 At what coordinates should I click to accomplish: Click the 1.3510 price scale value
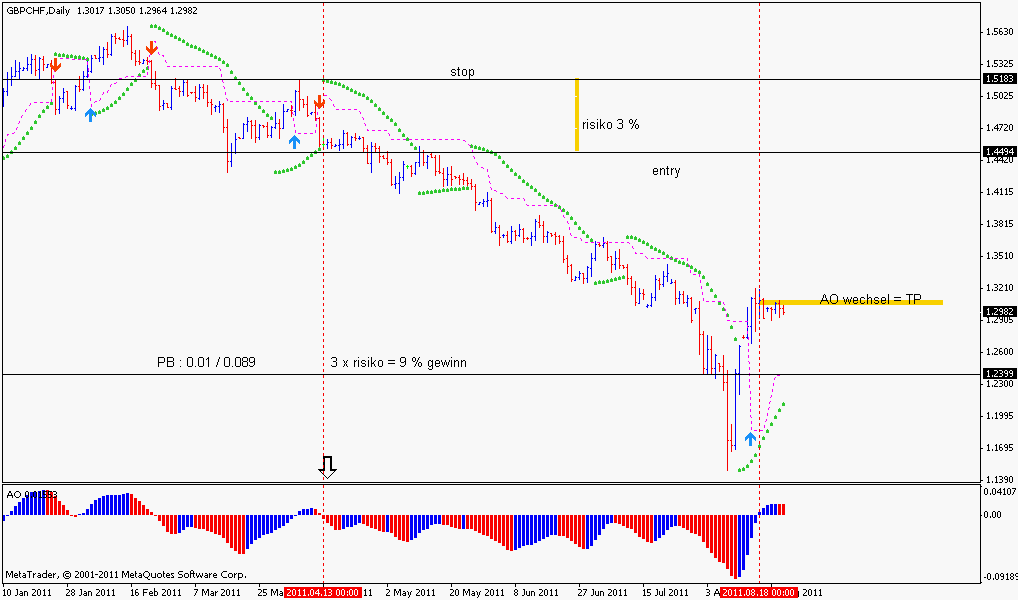point(999,255)
